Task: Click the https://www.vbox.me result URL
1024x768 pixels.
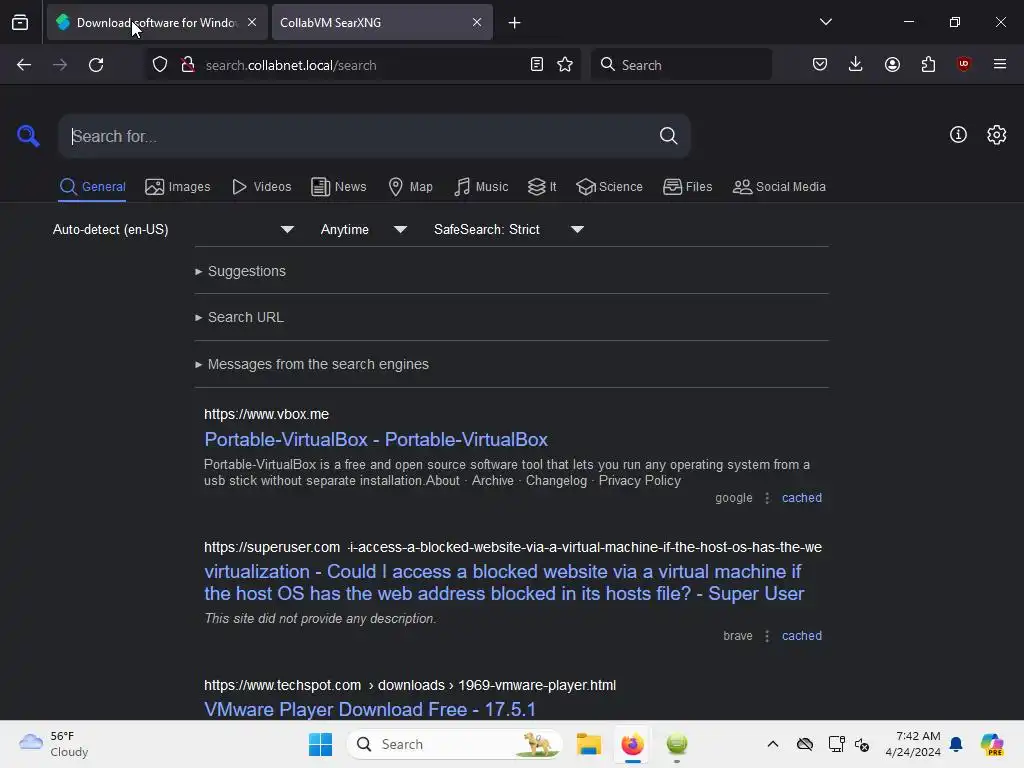Action: point(266,415)
